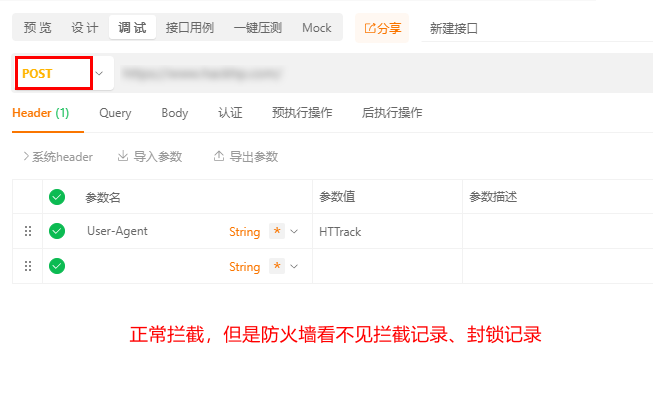The height and width of the screenshot is (396, 653).
Task: Click String type in User-Agent row
Action: [244, 232]
